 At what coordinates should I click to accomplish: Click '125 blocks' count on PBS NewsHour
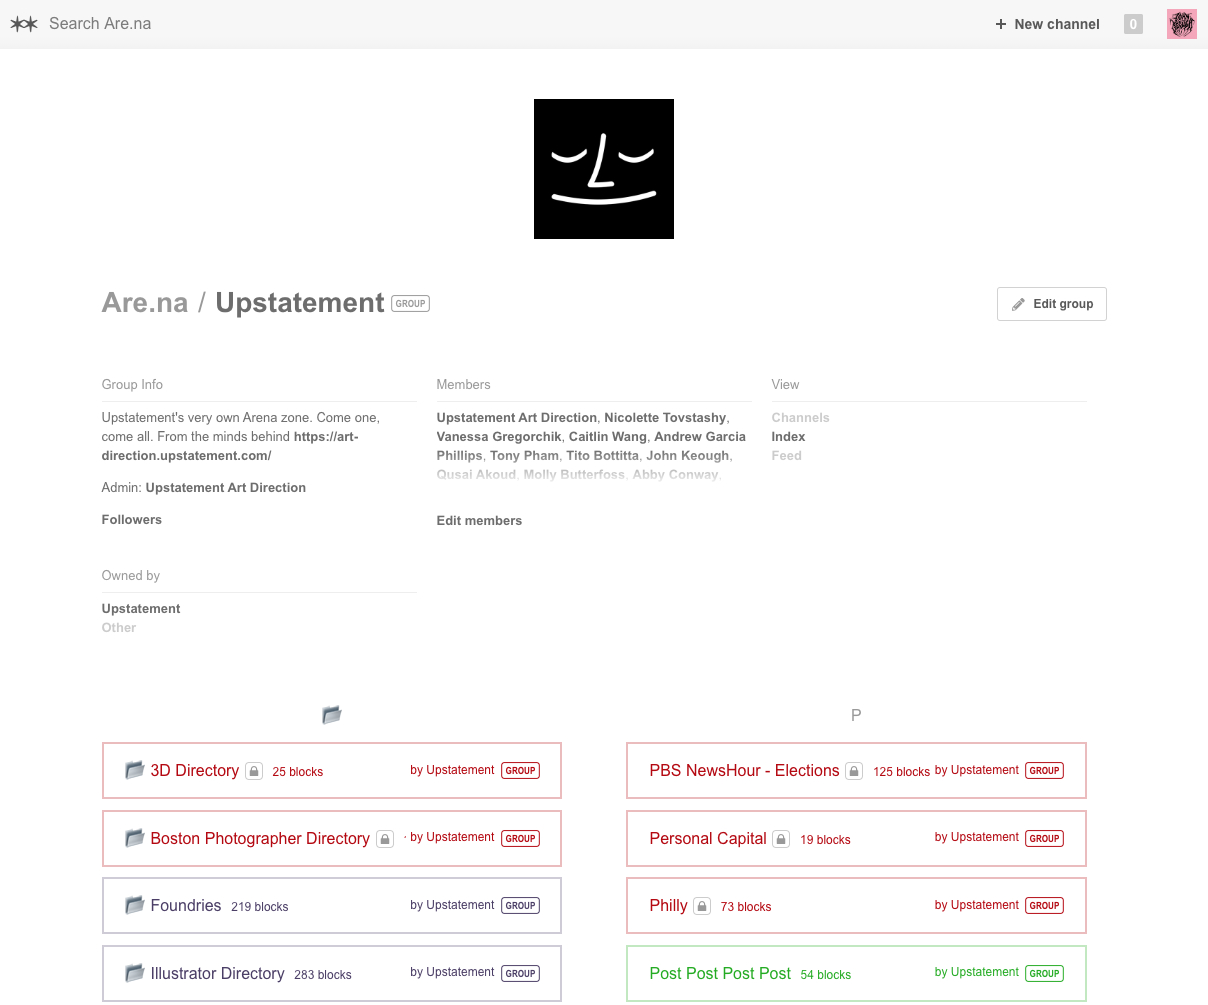coord(901,772)
